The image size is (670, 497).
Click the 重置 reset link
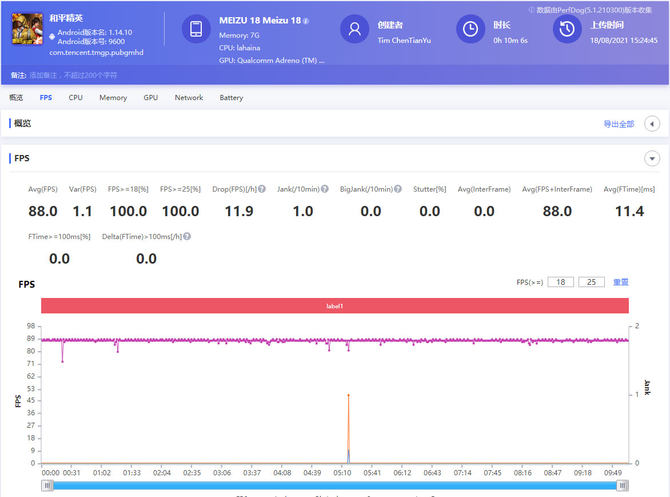620,282
